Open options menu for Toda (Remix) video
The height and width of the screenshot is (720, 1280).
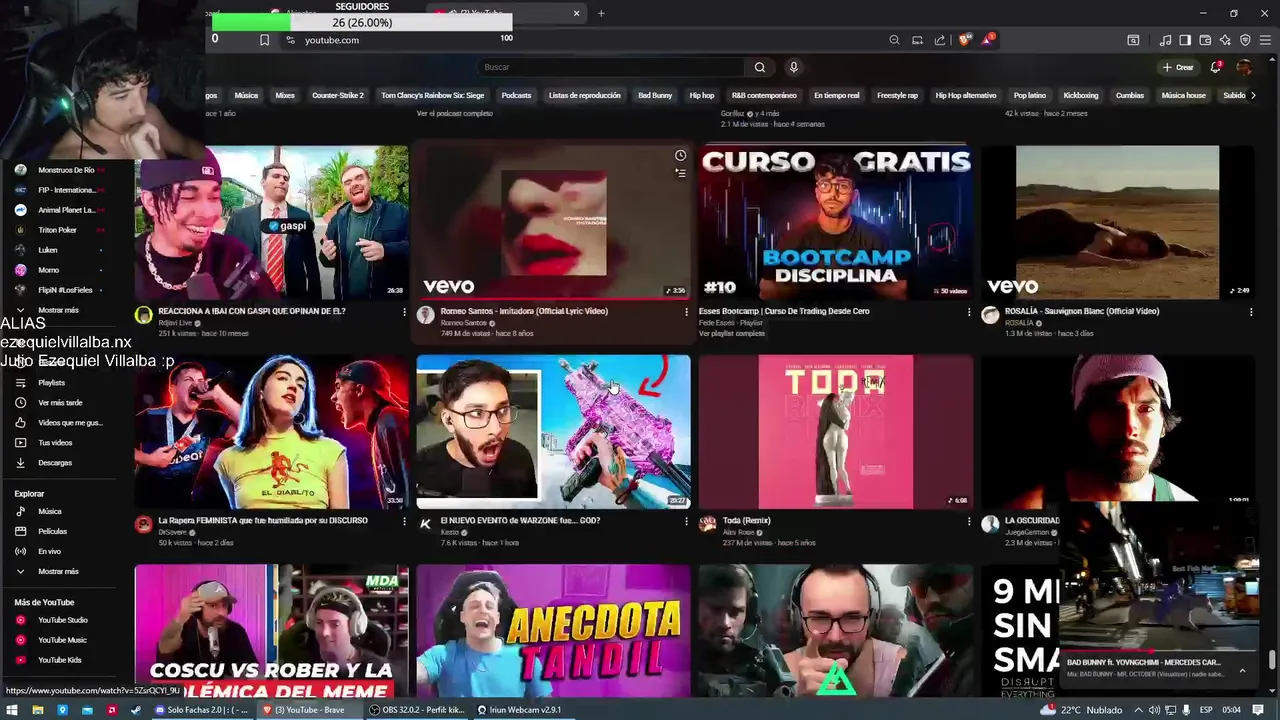968,521
